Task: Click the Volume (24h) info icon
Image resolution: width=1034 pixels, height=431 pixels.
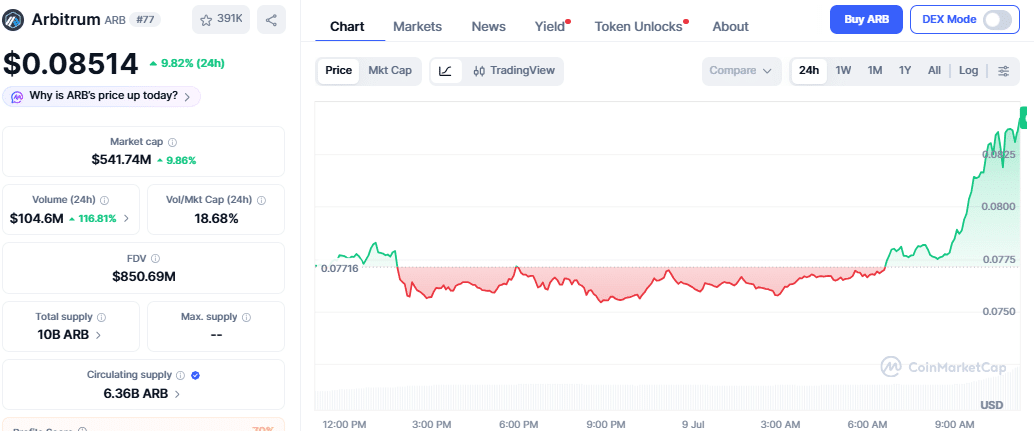Action: coord(104,200)
